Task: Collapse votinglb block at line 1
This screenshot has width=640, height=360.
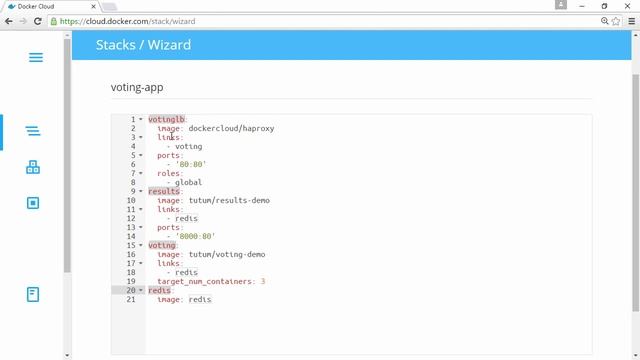Action: (141, 119)
